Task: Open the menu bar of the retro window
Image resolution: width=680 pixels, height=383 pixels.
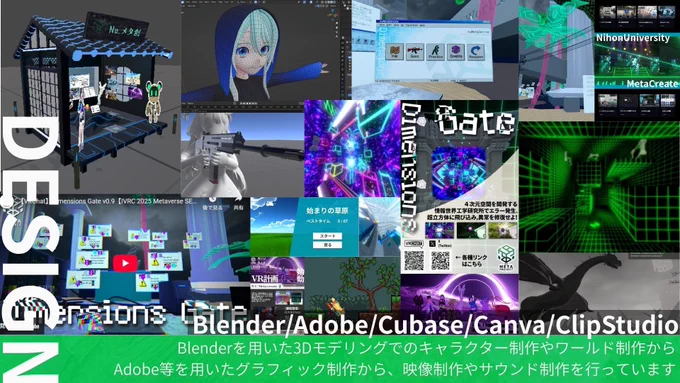Action: click(x=434, y=26)
